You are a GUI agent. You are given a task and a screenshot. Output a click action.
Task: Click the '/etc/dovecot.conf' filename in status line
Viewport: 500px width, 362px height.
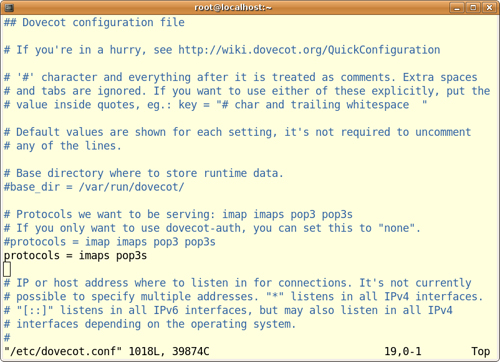(x=63, y=351)
